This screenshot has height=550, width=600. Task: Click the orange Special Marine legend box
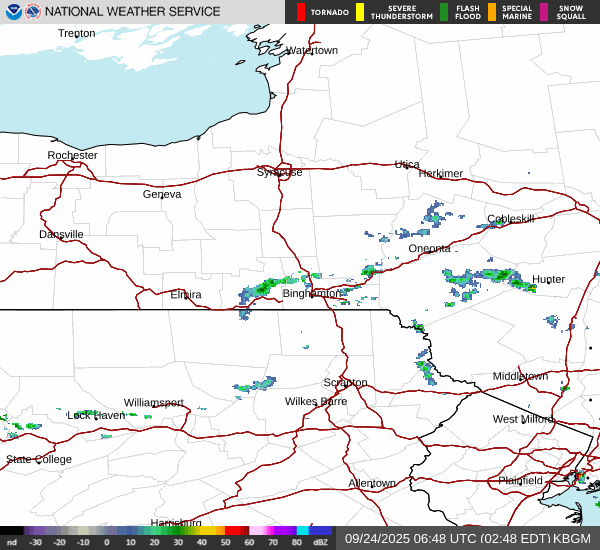point(491,12)
